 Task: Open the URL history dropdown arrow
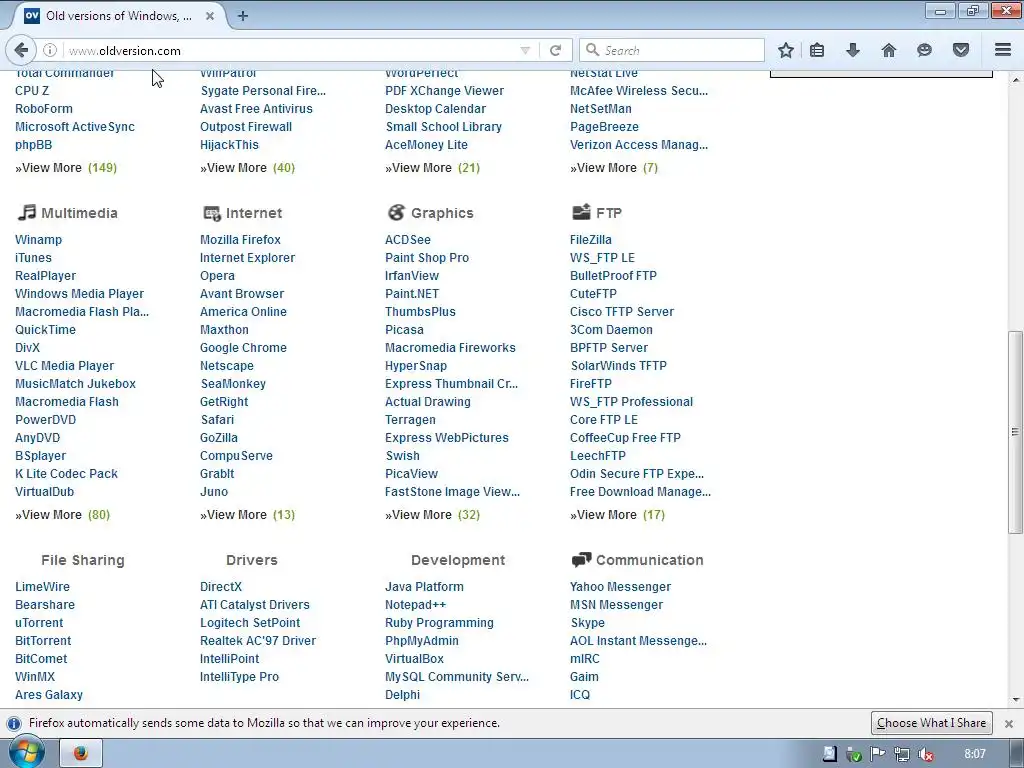[x=525, y=50]
